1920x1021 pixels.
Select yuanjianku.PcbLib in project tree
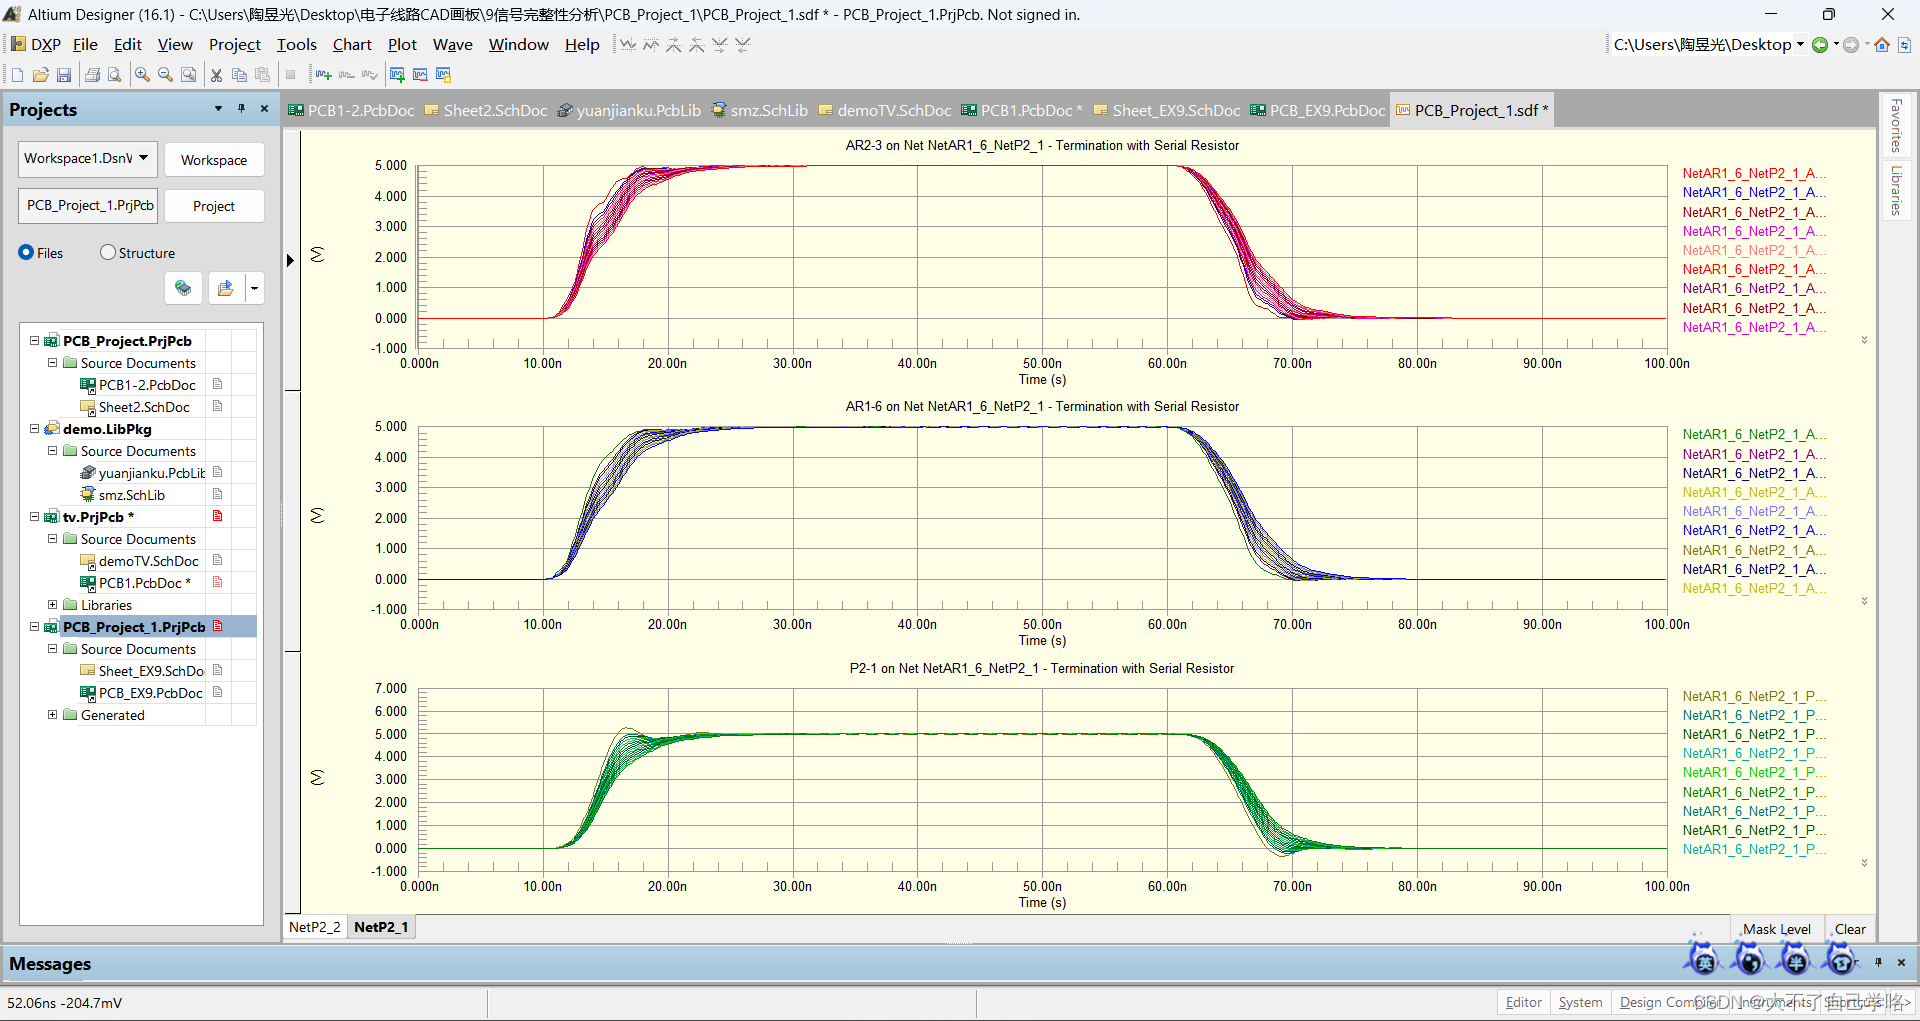[152, 473]
